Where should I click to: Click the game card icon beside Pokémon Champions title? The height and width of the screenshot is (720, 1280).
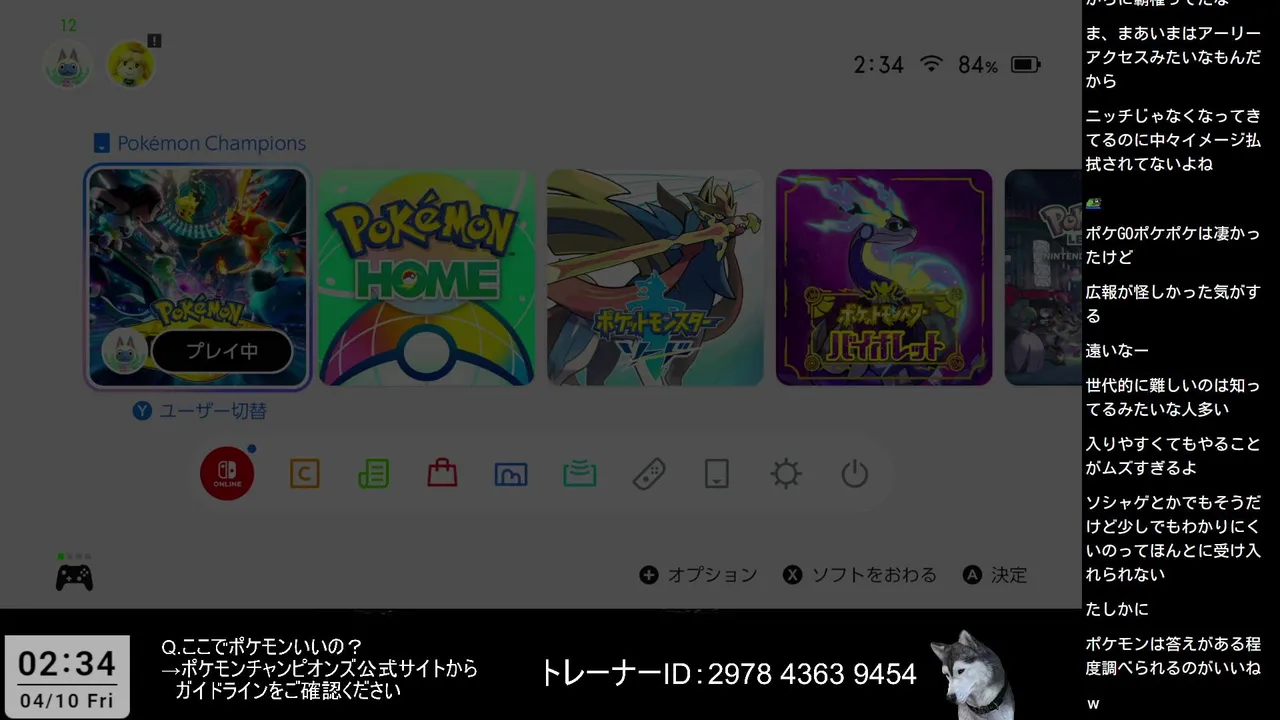click(x=101, y=143)
